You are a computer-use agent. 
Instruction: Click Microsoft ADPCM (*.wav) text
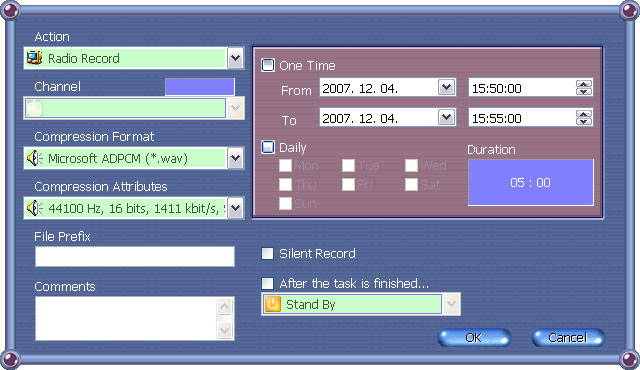tap(118, 158)
